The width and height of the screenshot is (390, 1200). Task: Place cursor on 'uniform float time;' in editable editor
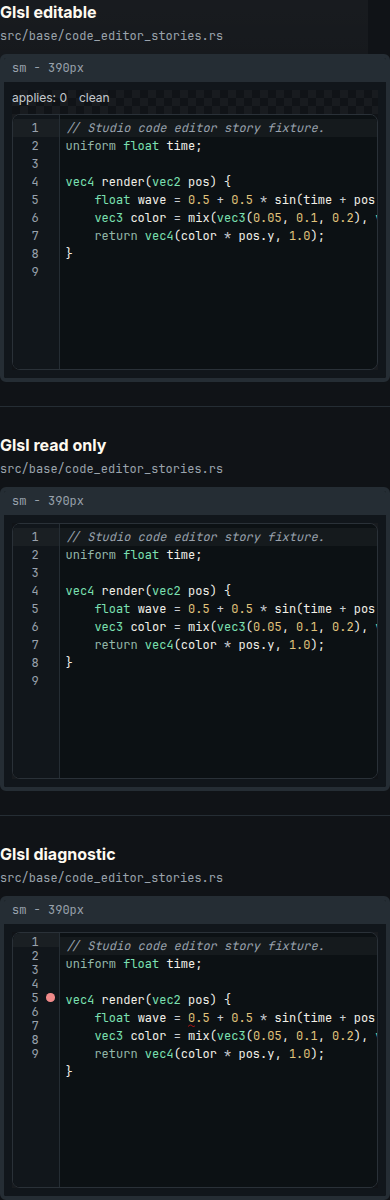pyautogui.click(x=134, y=146)
